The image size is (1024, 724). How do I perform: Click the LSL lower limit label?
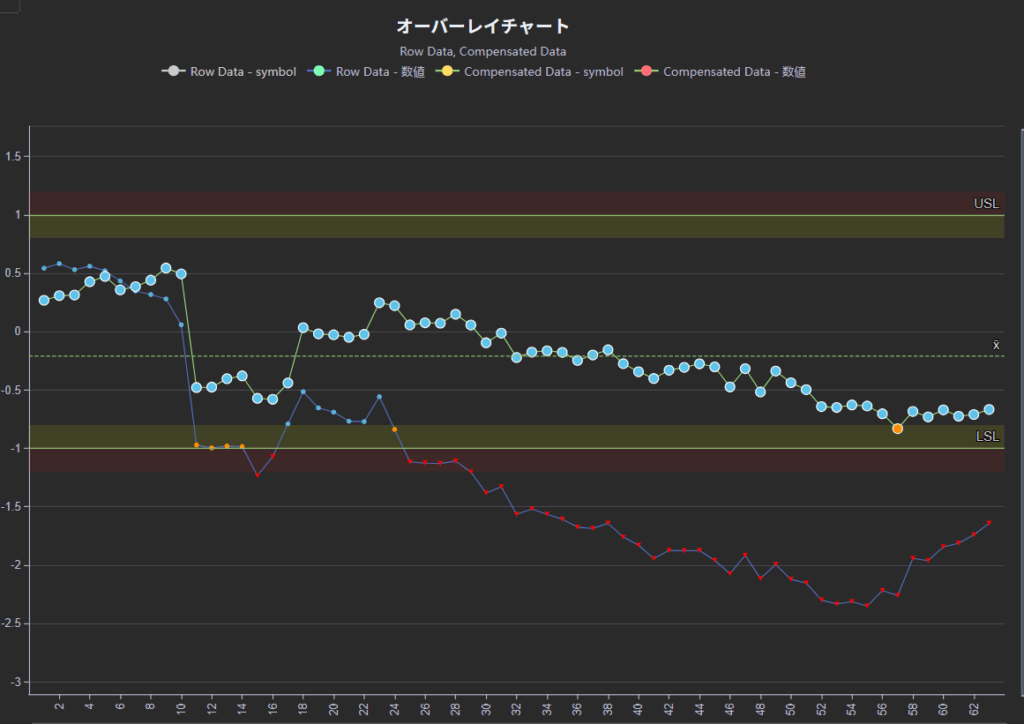click(987, 437)
